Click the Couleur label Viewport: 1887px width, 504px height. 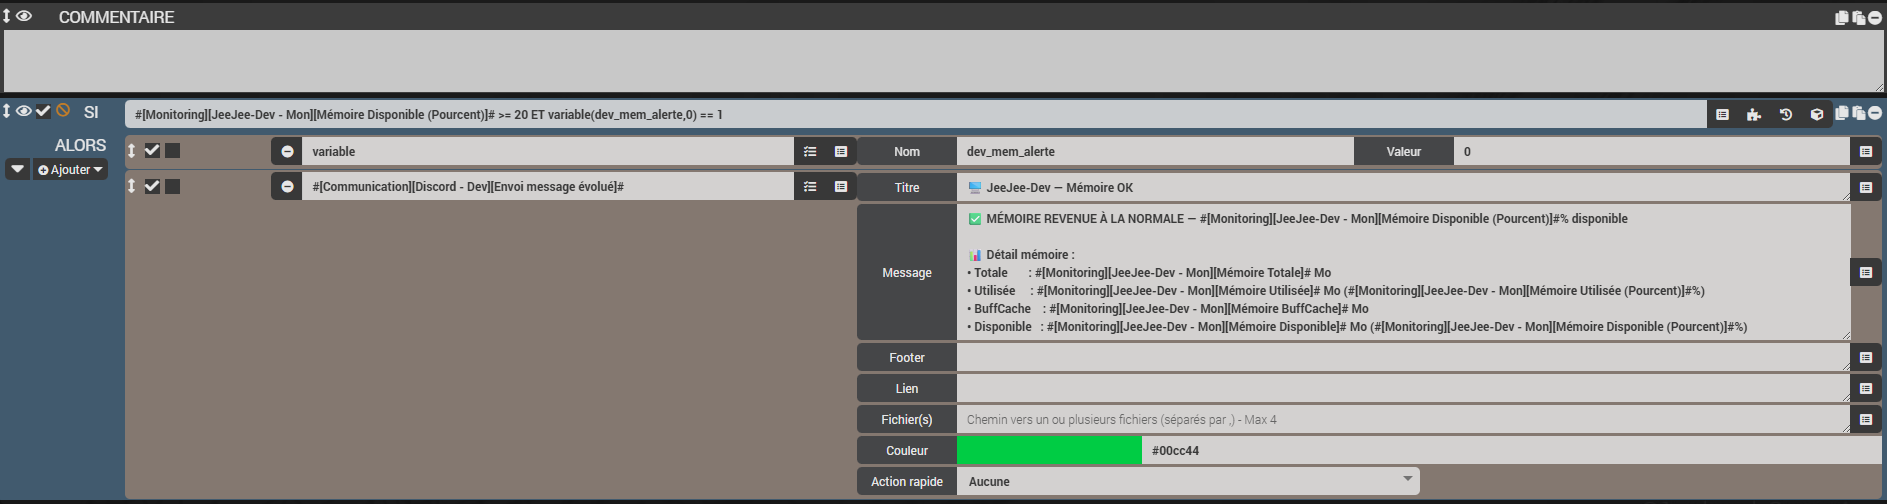point(907,450)
